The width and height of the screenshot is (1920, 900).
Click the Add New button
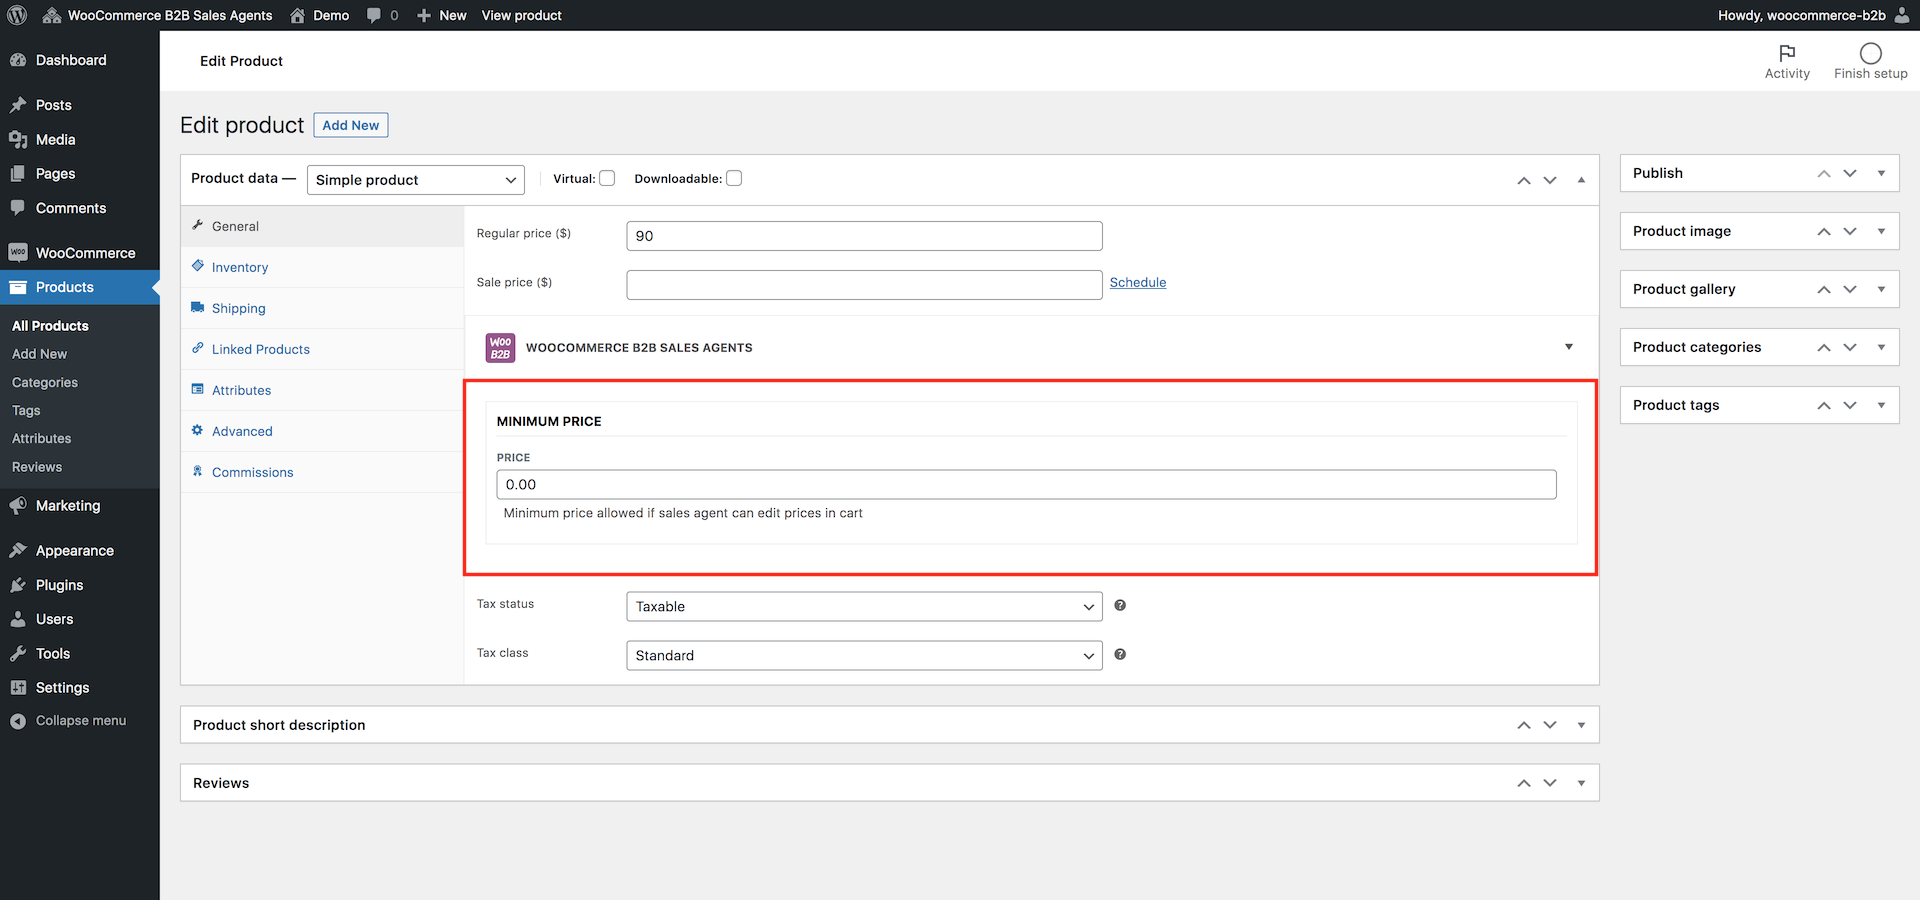tap(350, 125)
